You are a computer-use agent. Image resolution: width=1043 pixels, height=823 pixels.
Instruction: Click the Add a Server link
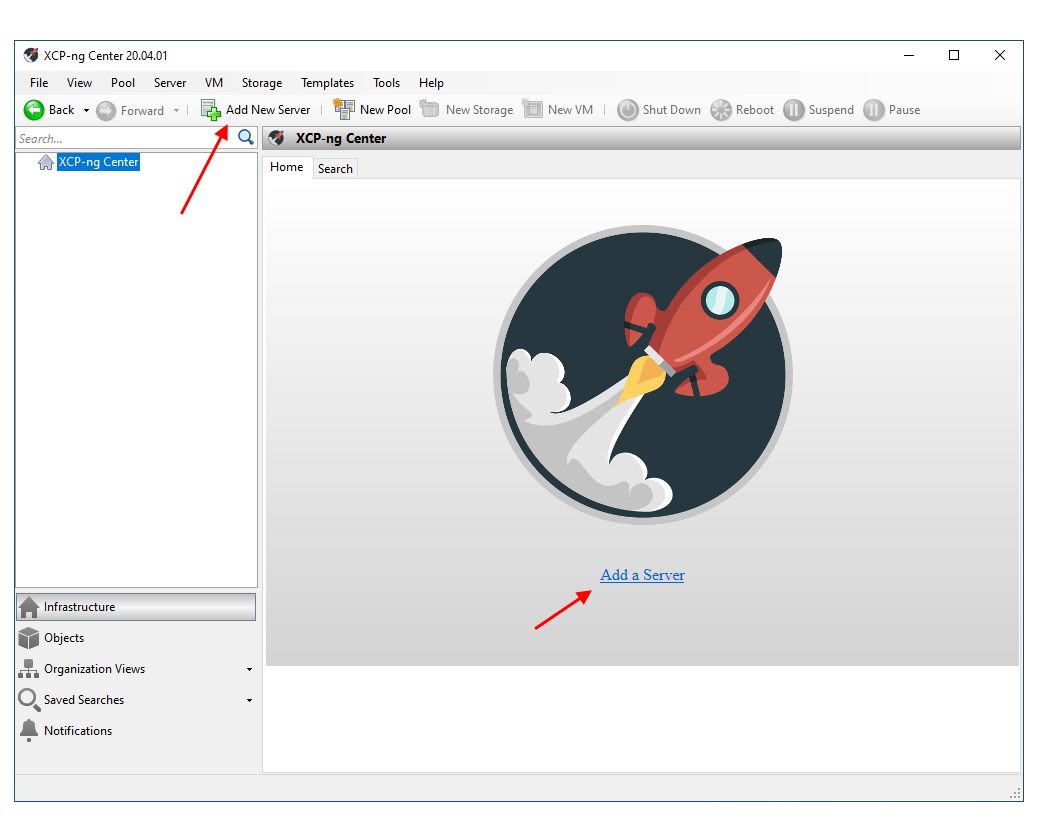[642, 575]
